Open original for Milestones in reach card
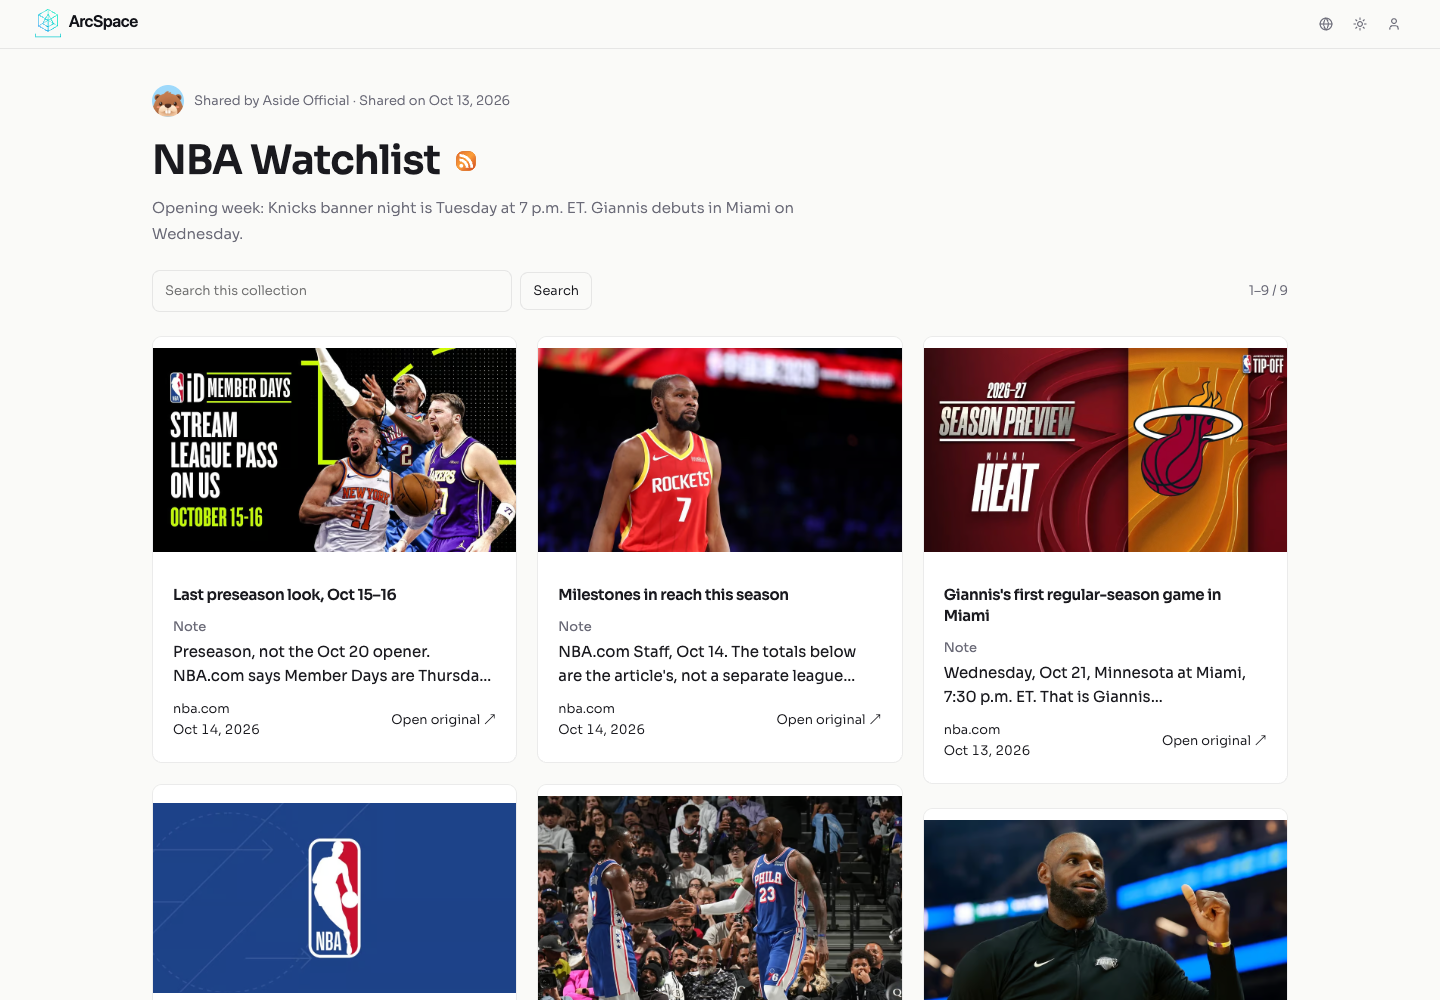This screenshot has height=1000, width=1440. click(829, 719)
